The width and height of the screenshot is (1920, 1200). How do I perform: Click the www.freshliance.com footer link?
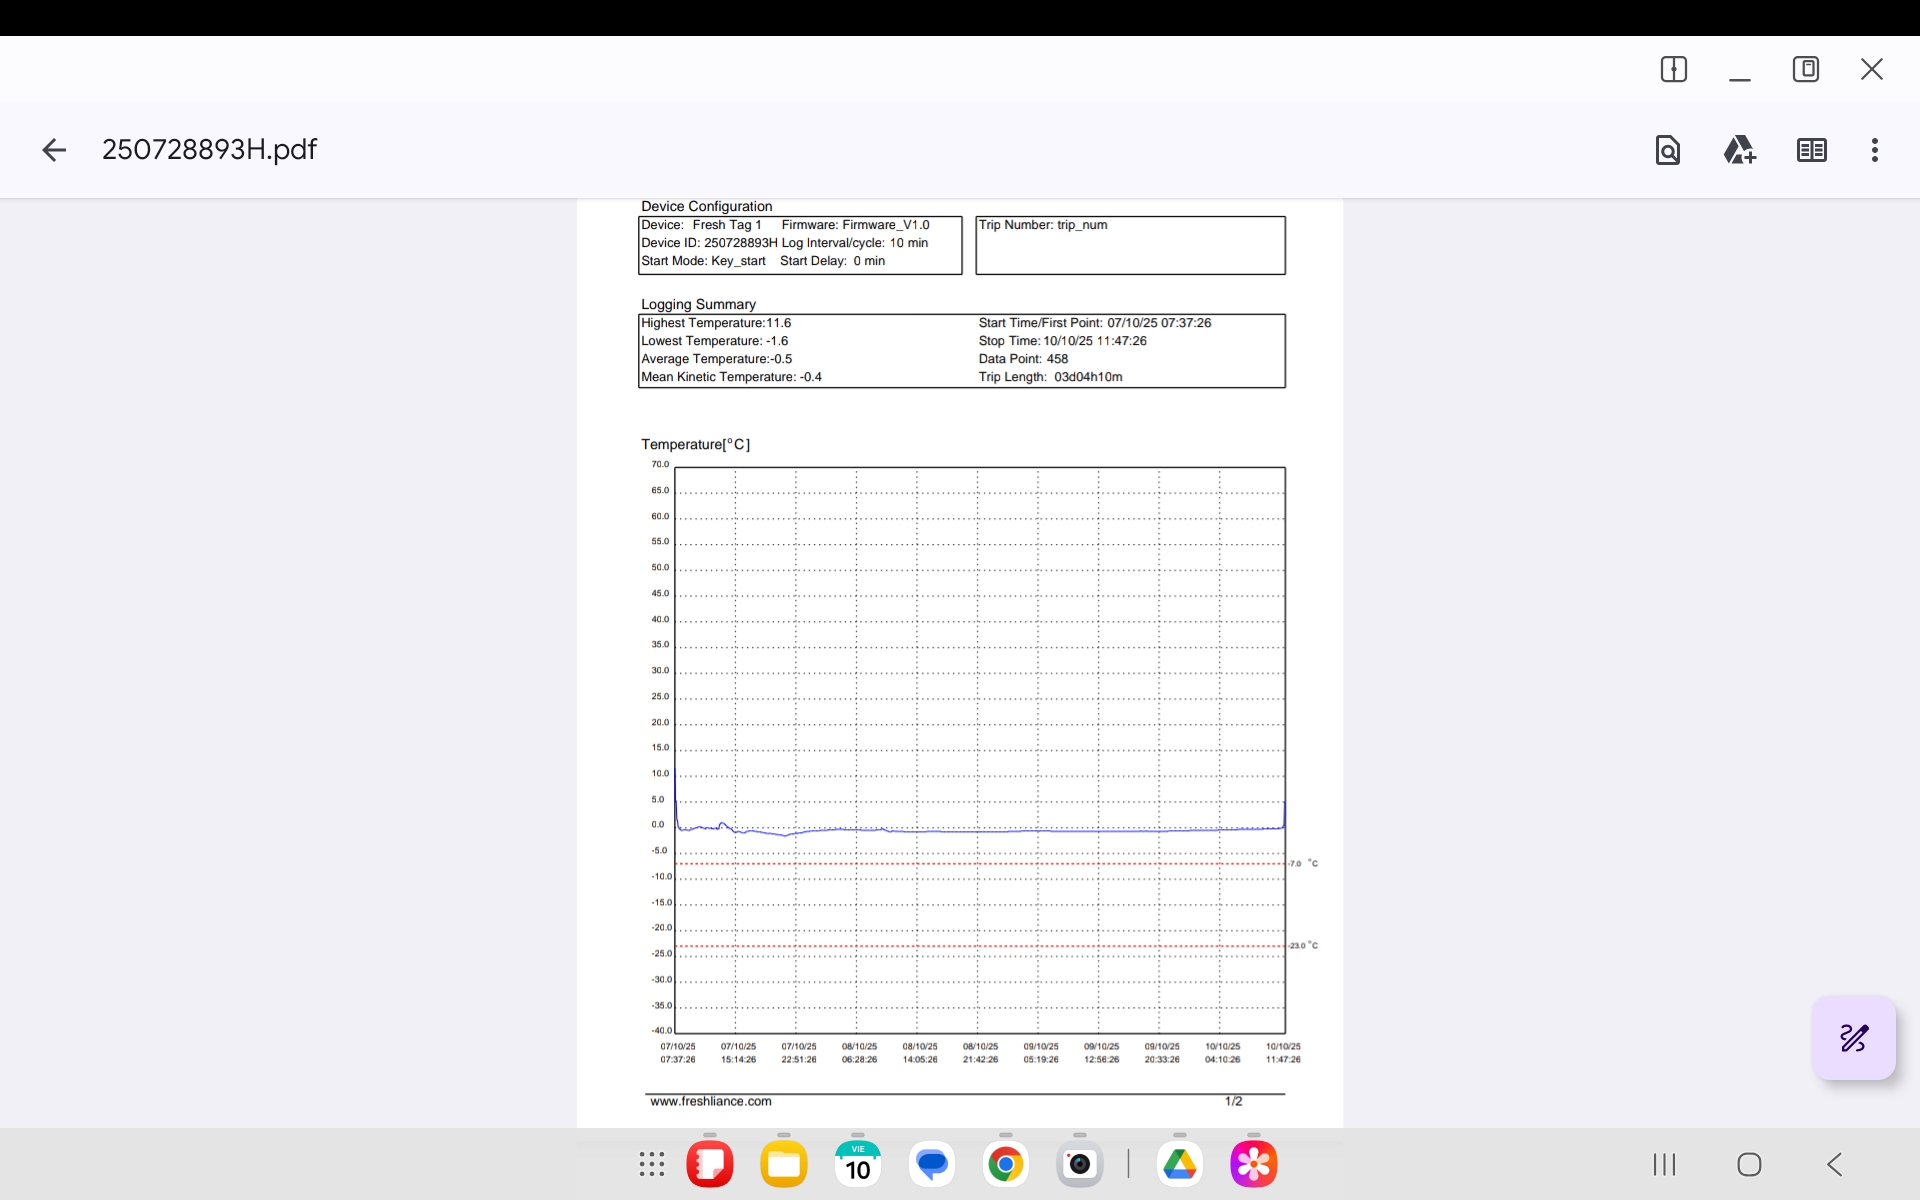pyautogui.click(x=711, y=1101)
